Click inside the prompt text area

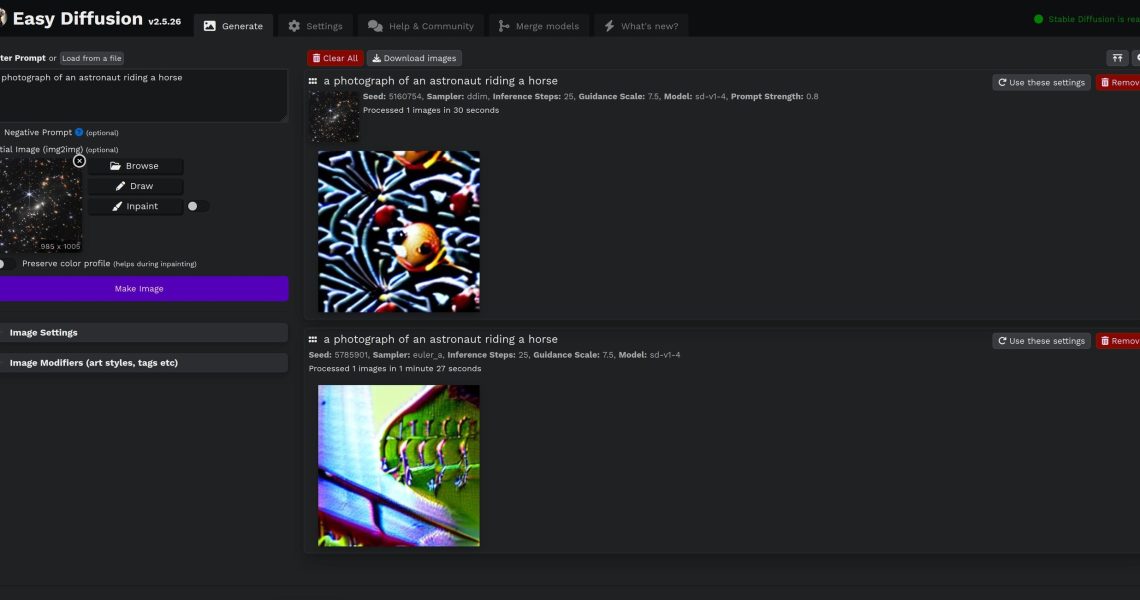[x=143, y=95]
